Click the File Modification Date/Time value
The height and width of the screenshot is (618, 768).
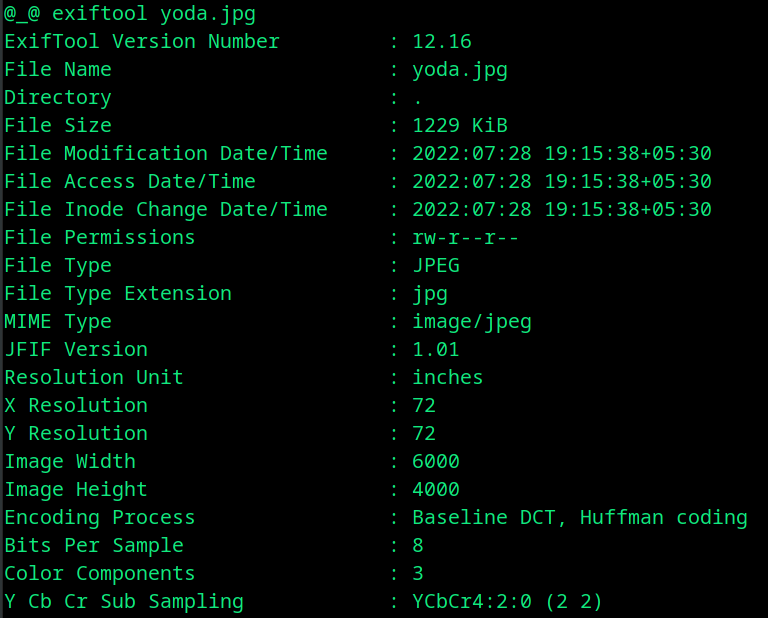562,153
